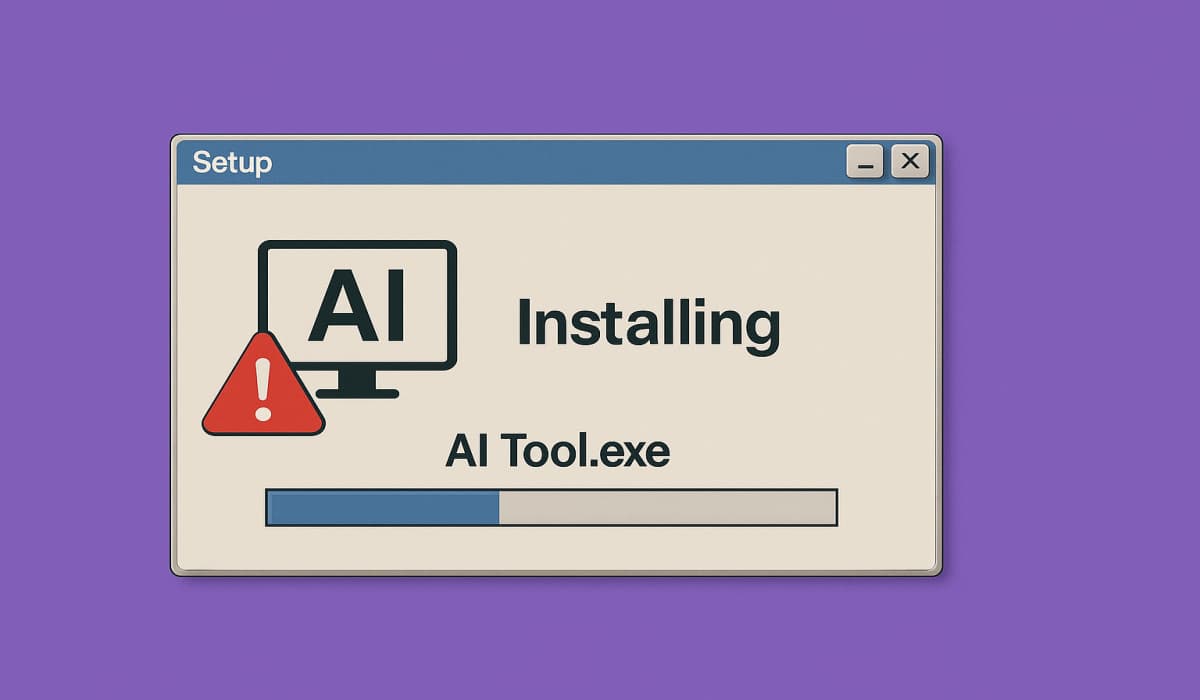Select the red warning triangle icon
Viewport: 1200px width, 700px height.
tap(262, 400)
